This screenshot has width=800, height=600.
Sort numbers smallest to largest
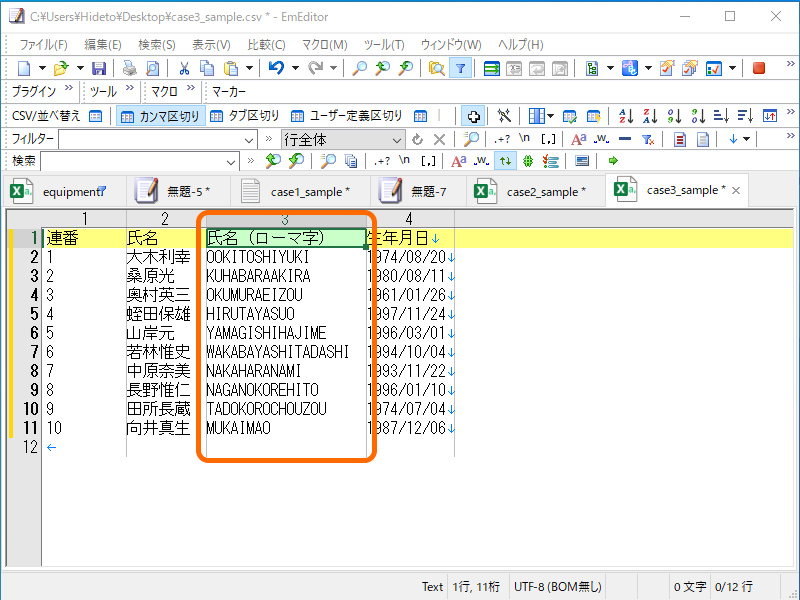pyautogui.click(x=674, y=116)
